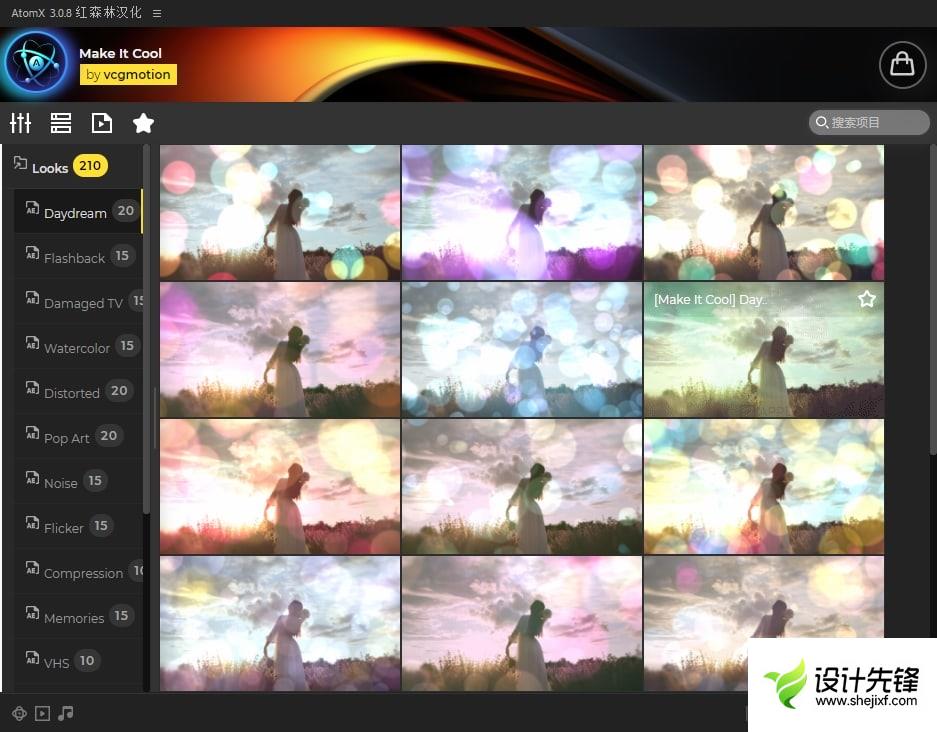Choose the Pop Art category

point(67,438)
